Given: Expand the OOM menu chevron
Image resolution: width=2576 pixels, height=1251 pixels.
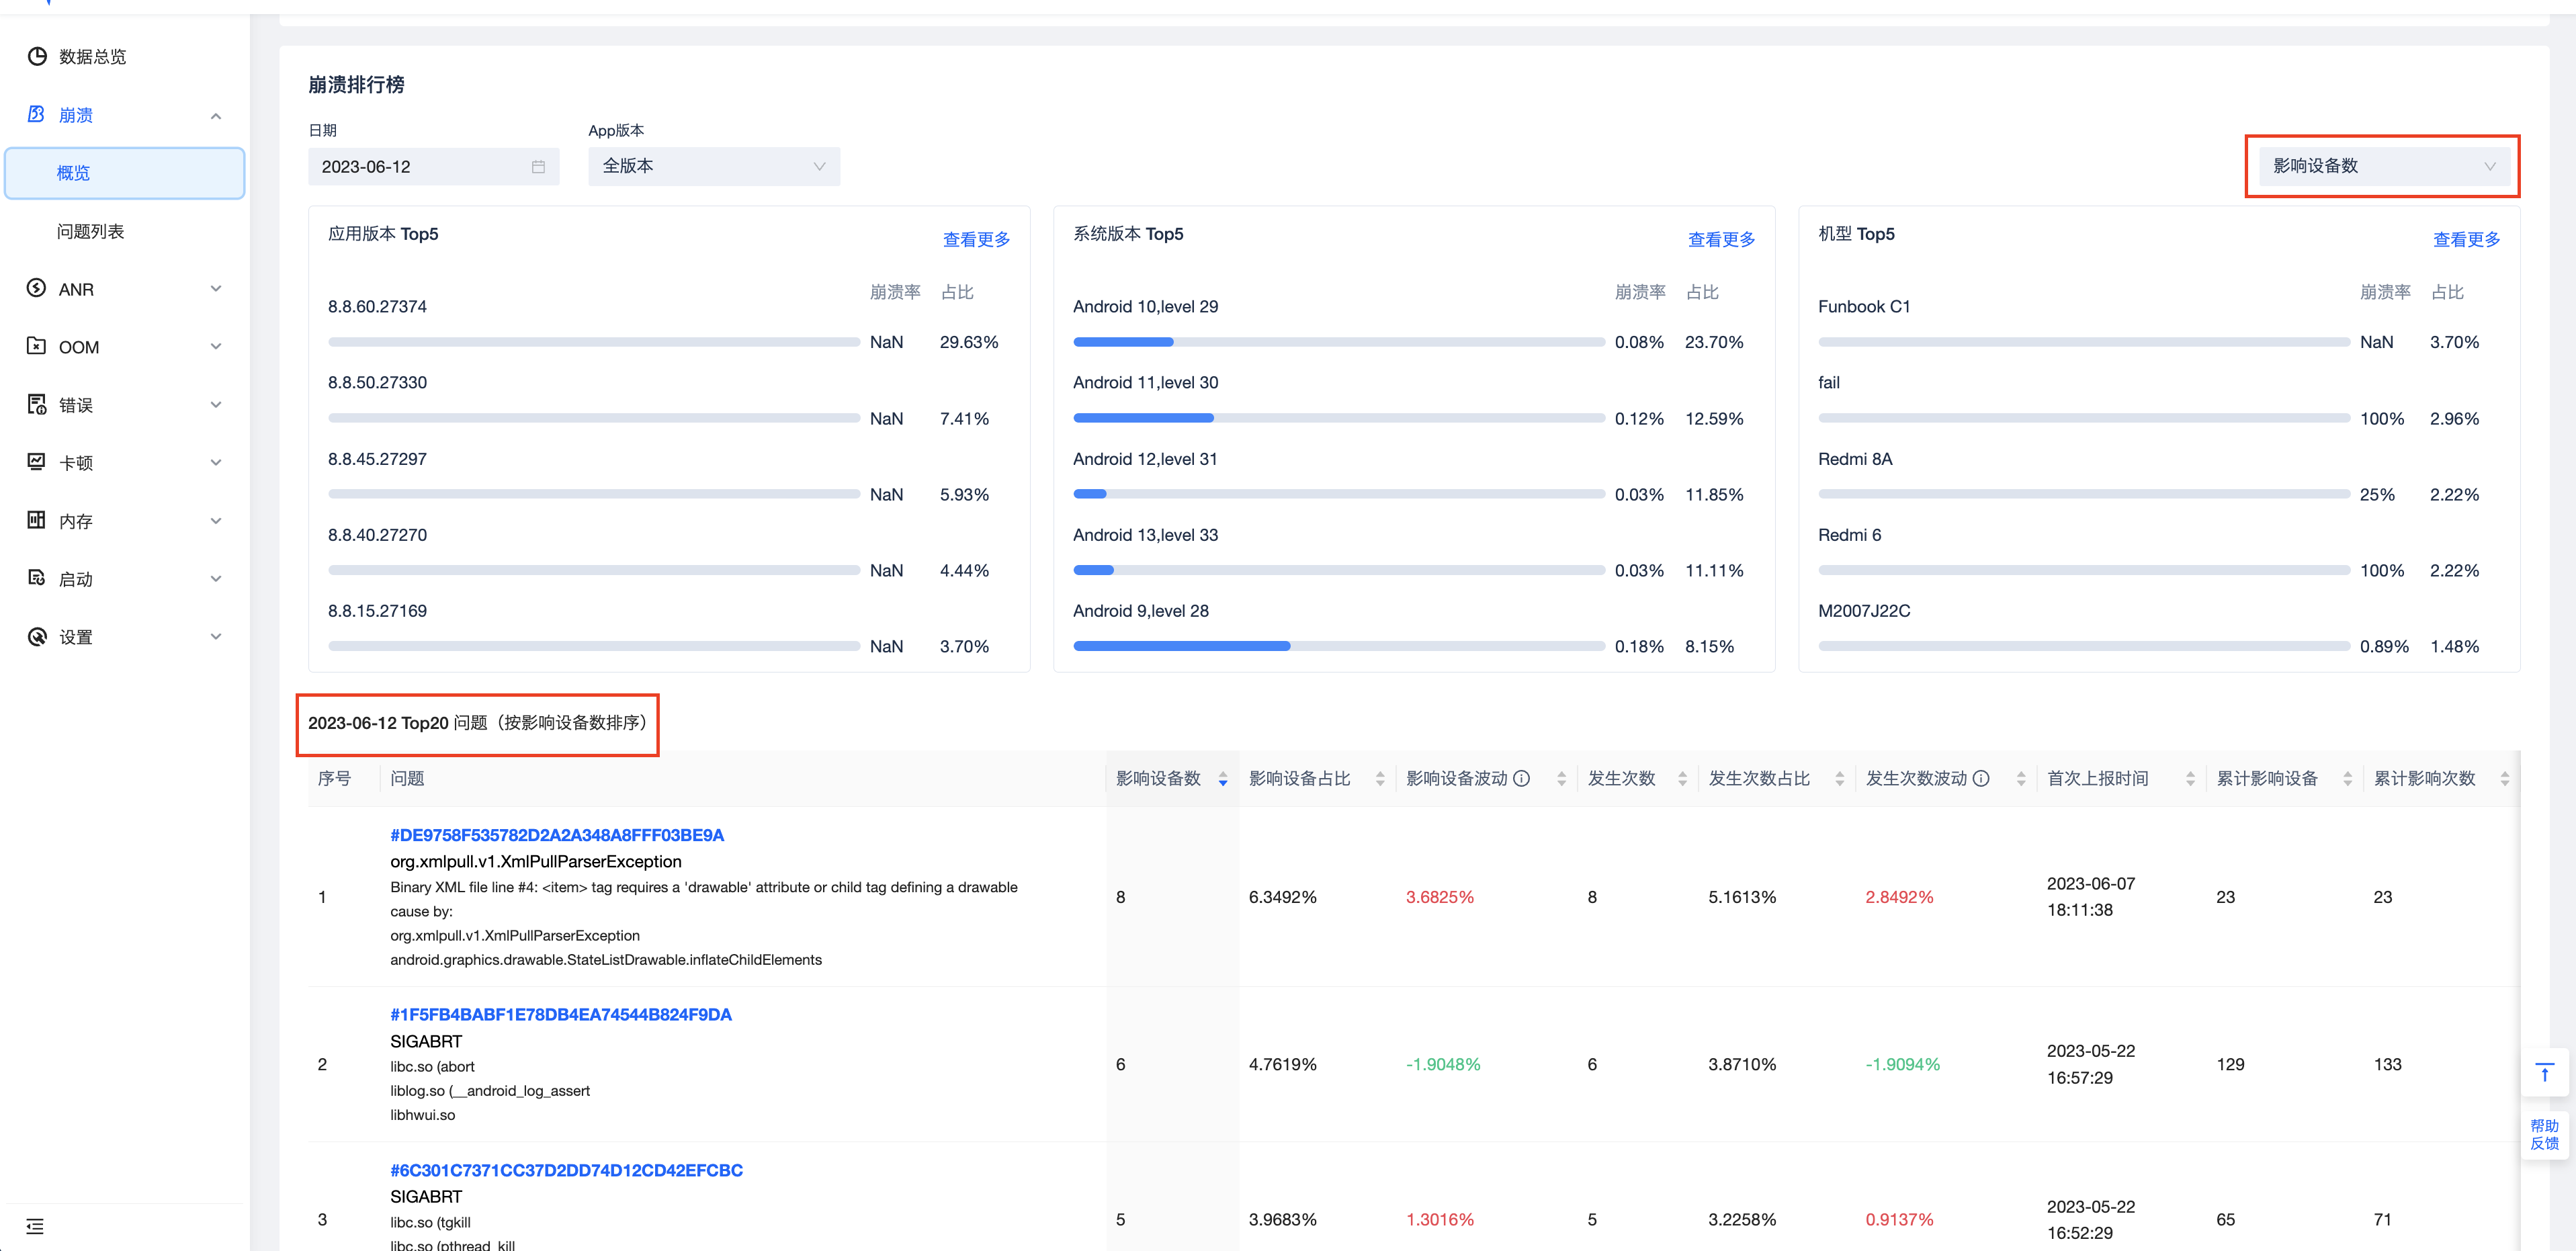Looking at the screenshot, I should (x=216, y=346).
